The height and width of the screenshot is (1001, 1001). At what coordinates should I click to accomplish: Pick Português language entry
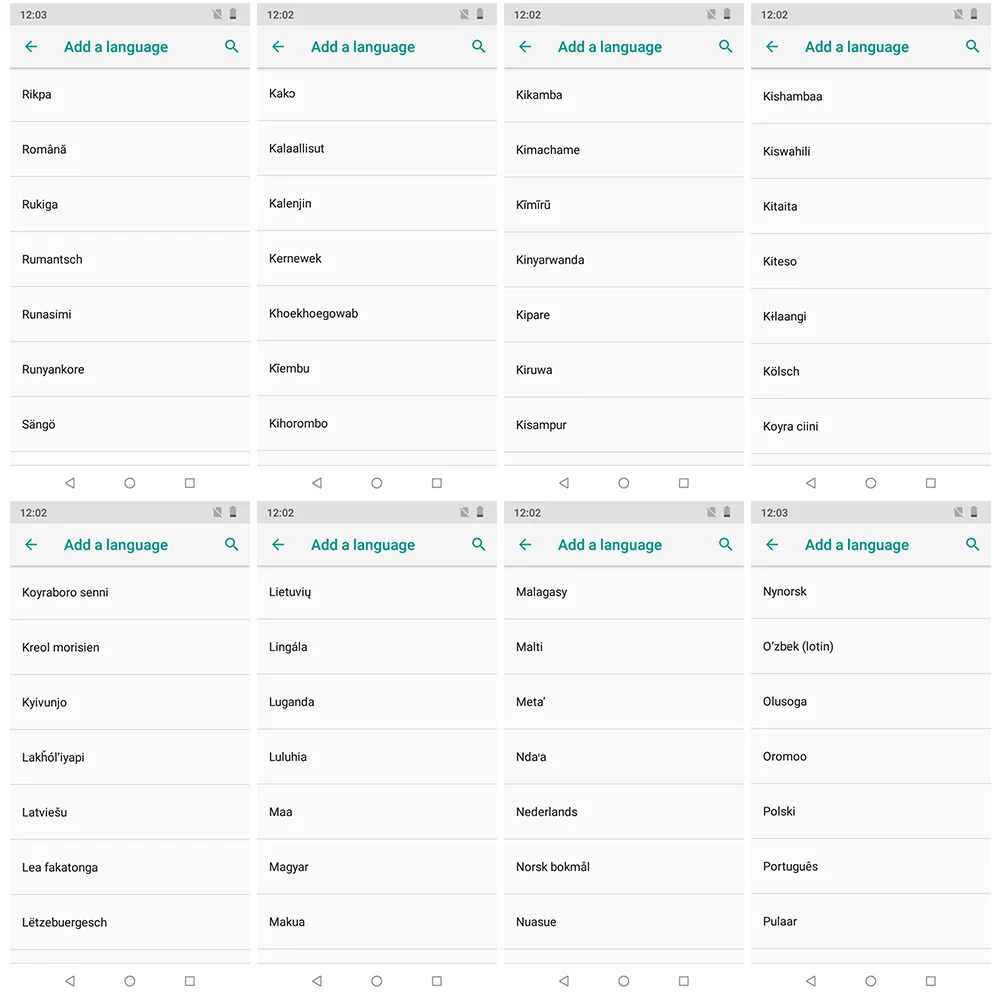tap(871, 866)
